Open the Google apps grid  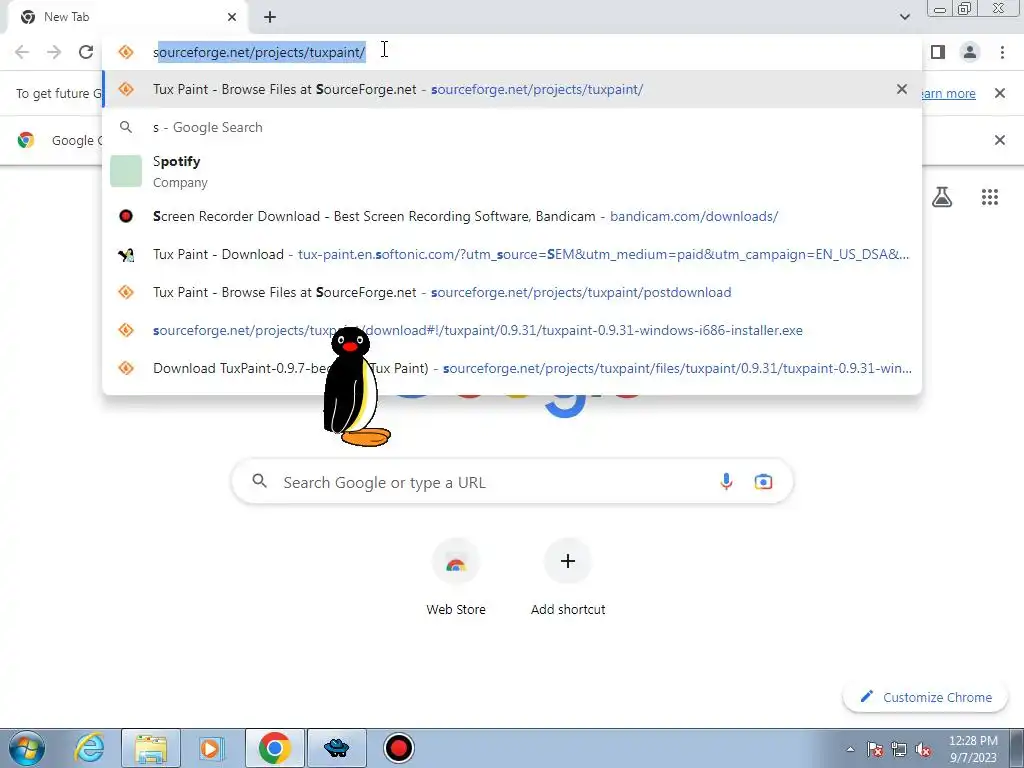click(989, 197)
